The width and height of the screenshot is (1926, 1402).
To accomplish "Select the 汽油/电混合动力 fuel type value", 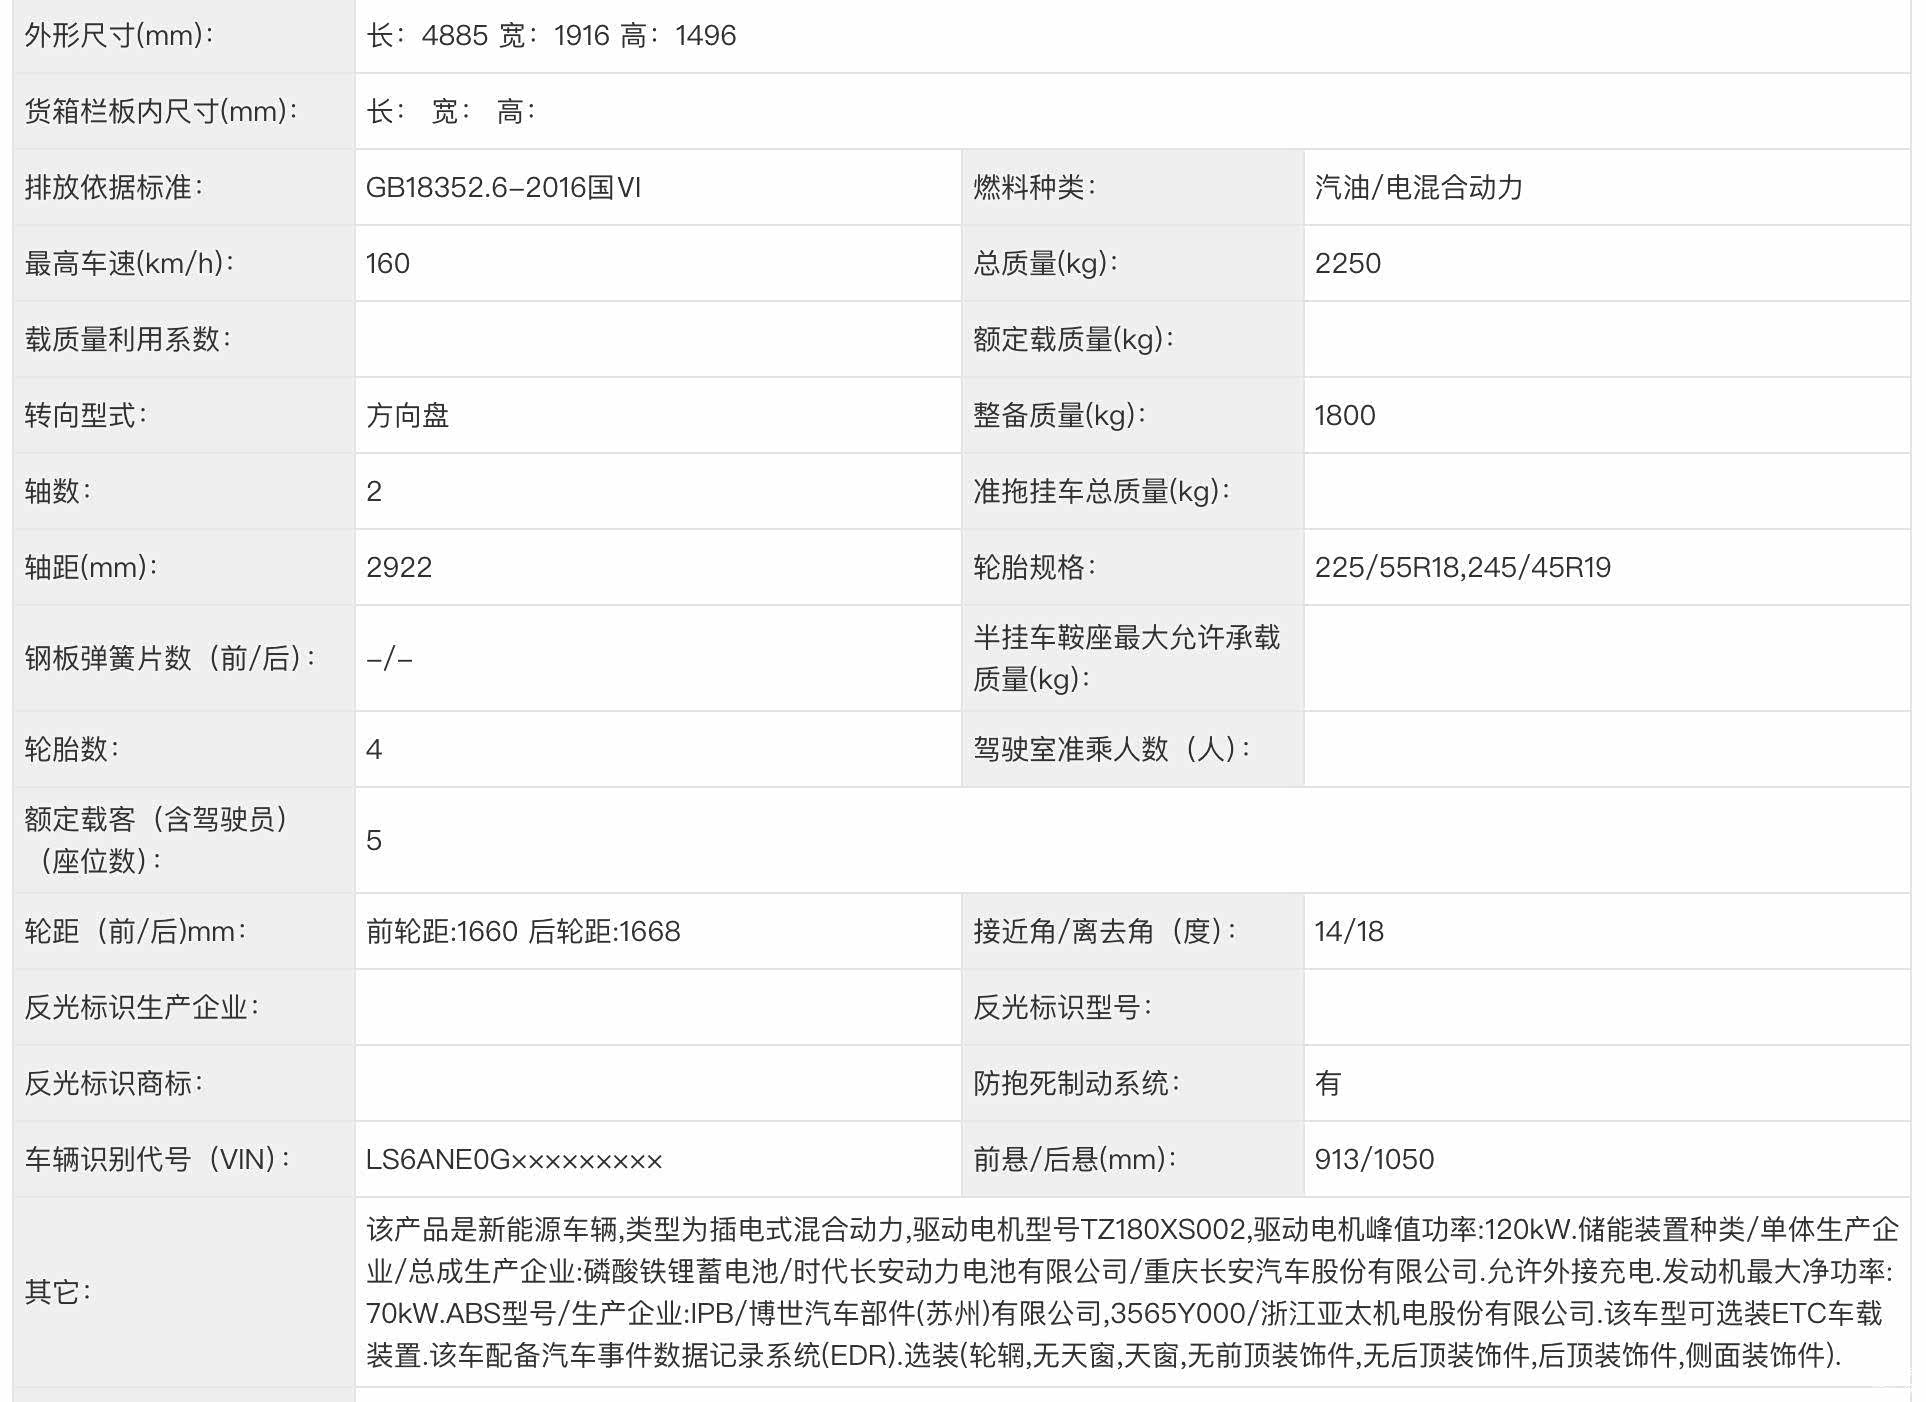I will click(1418, 188).
